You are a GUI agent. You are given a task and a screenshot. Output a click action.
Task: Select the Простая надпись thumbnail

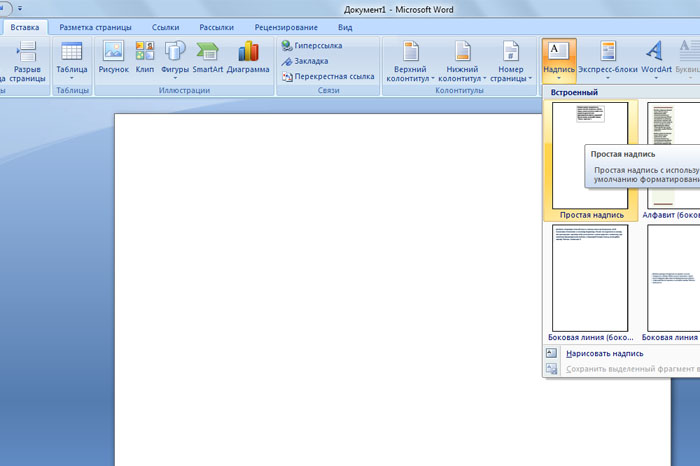(590, 155)
